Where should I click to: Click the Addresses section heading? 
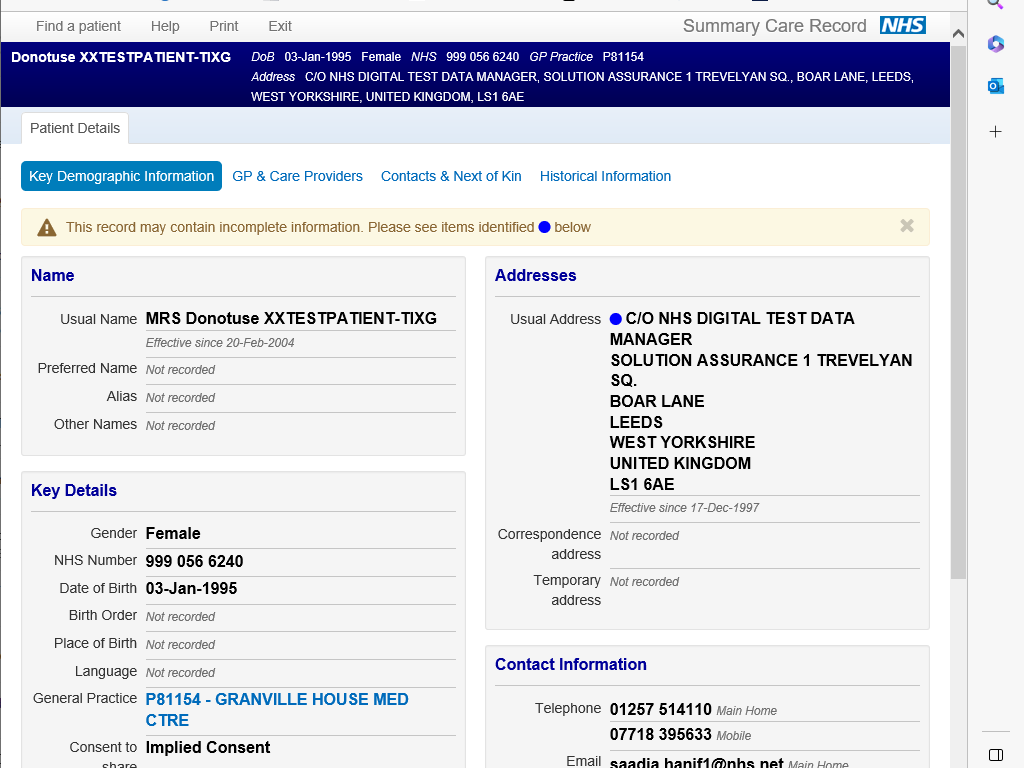click(536, 276)
